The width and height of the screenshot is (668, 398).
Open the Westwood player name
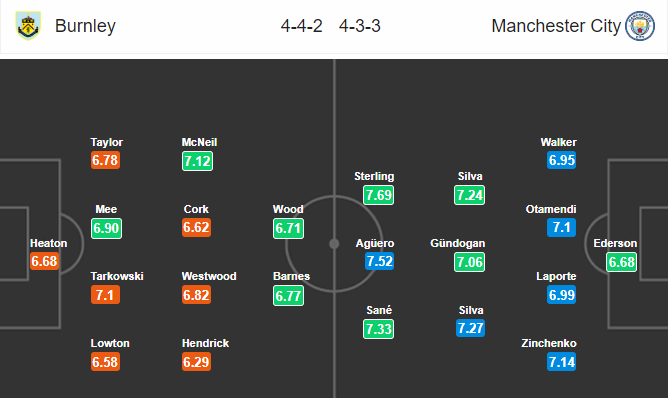tap(209, 276)
